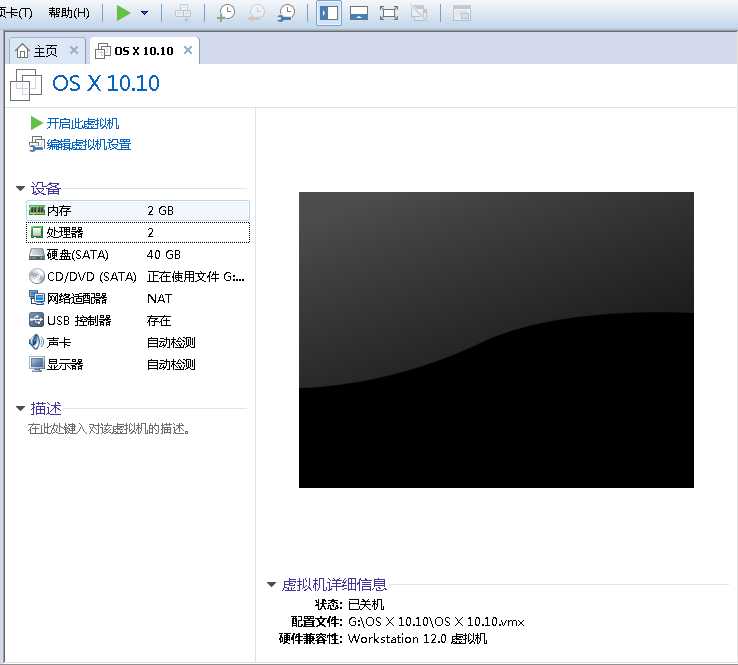Select the 处理器 device label
The image size is (738, 665).
pos(65,232)
